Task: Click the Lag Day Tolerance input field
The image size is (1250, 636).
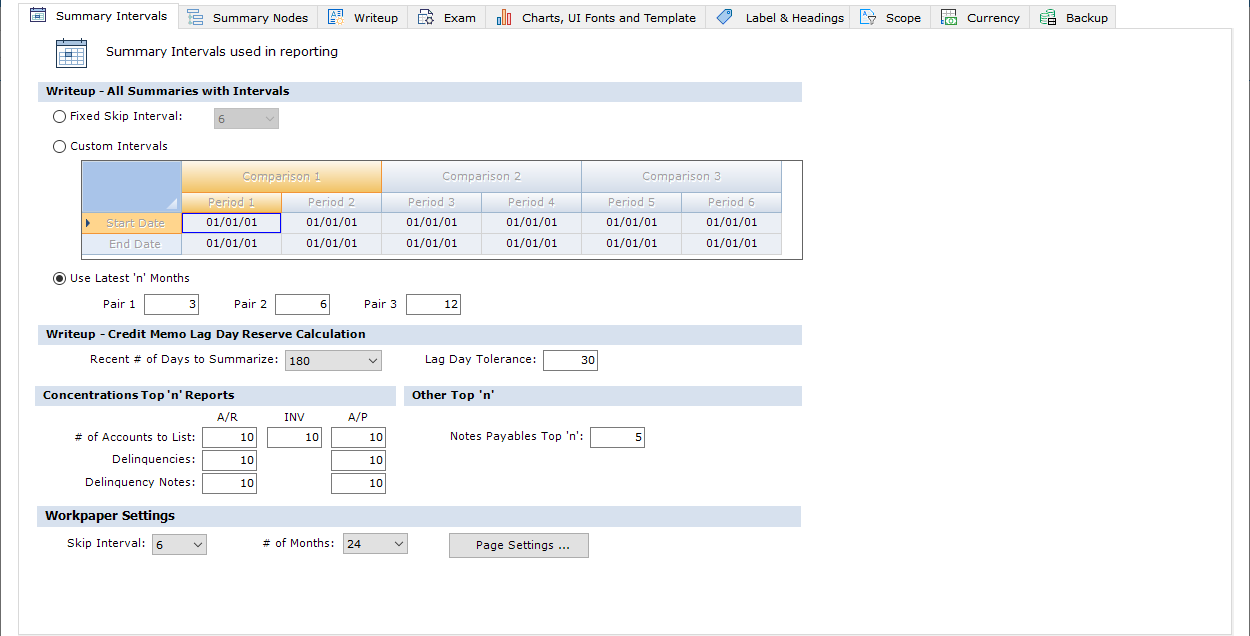Action: [x=570, y=361]
